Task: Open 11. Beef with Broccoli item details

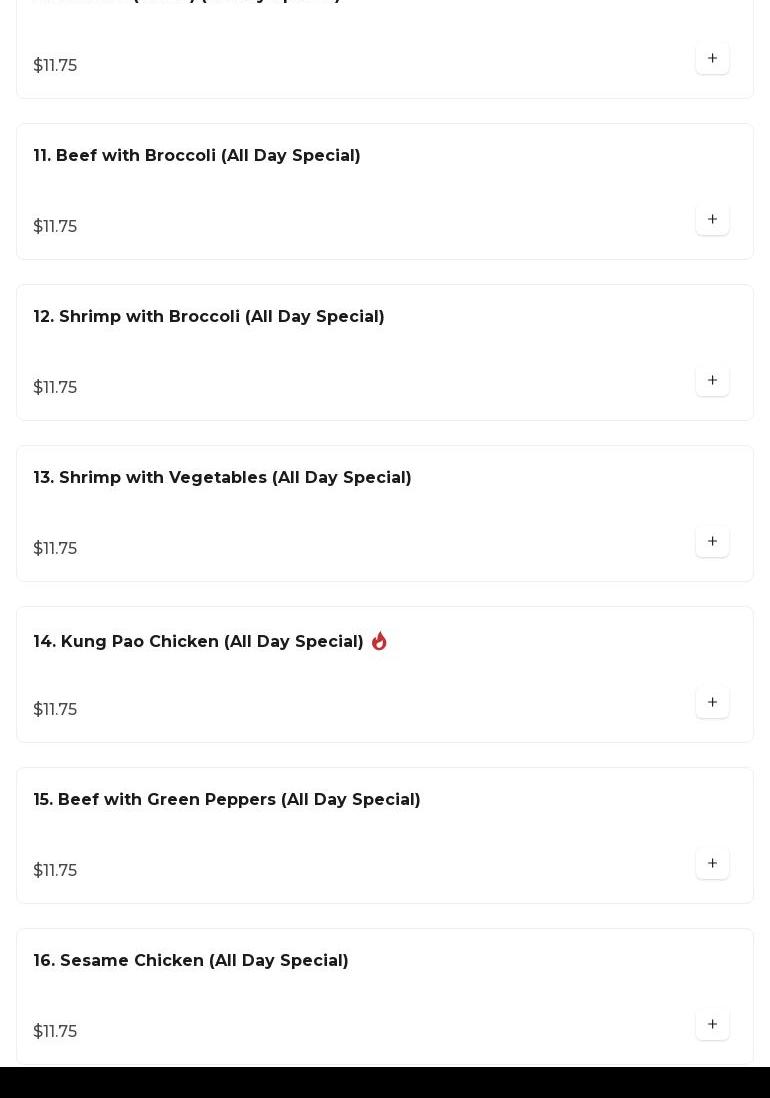Action: (197, 156)
